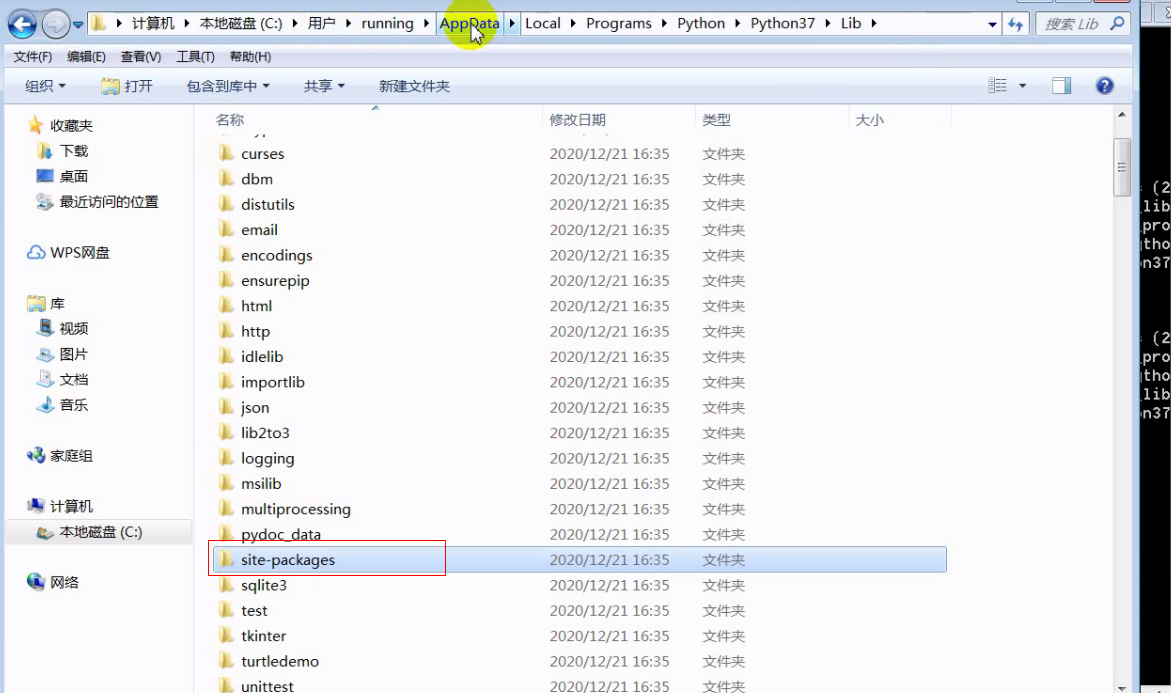Select 文档 library in navigation pane
The width and height of the screenshot is (1171, 693).
click(73, 379)
